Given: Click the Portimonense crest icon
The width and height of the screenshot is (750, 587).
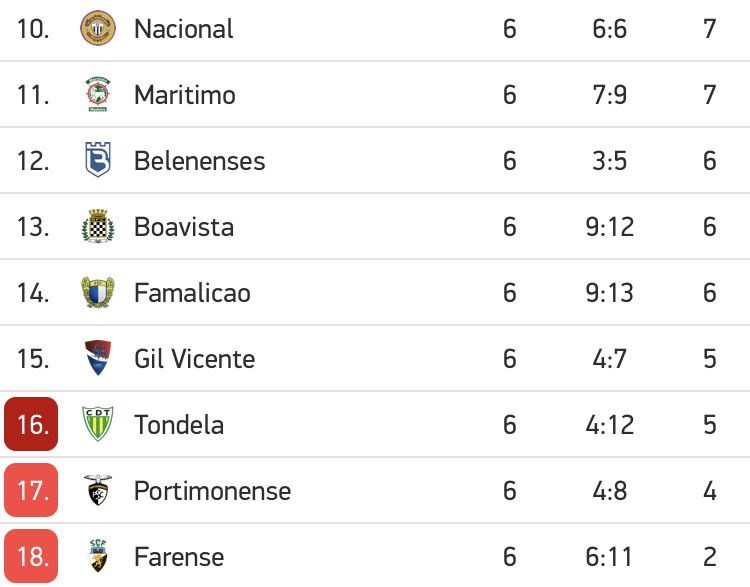Looking at the screenshot, I should [98, 490].
